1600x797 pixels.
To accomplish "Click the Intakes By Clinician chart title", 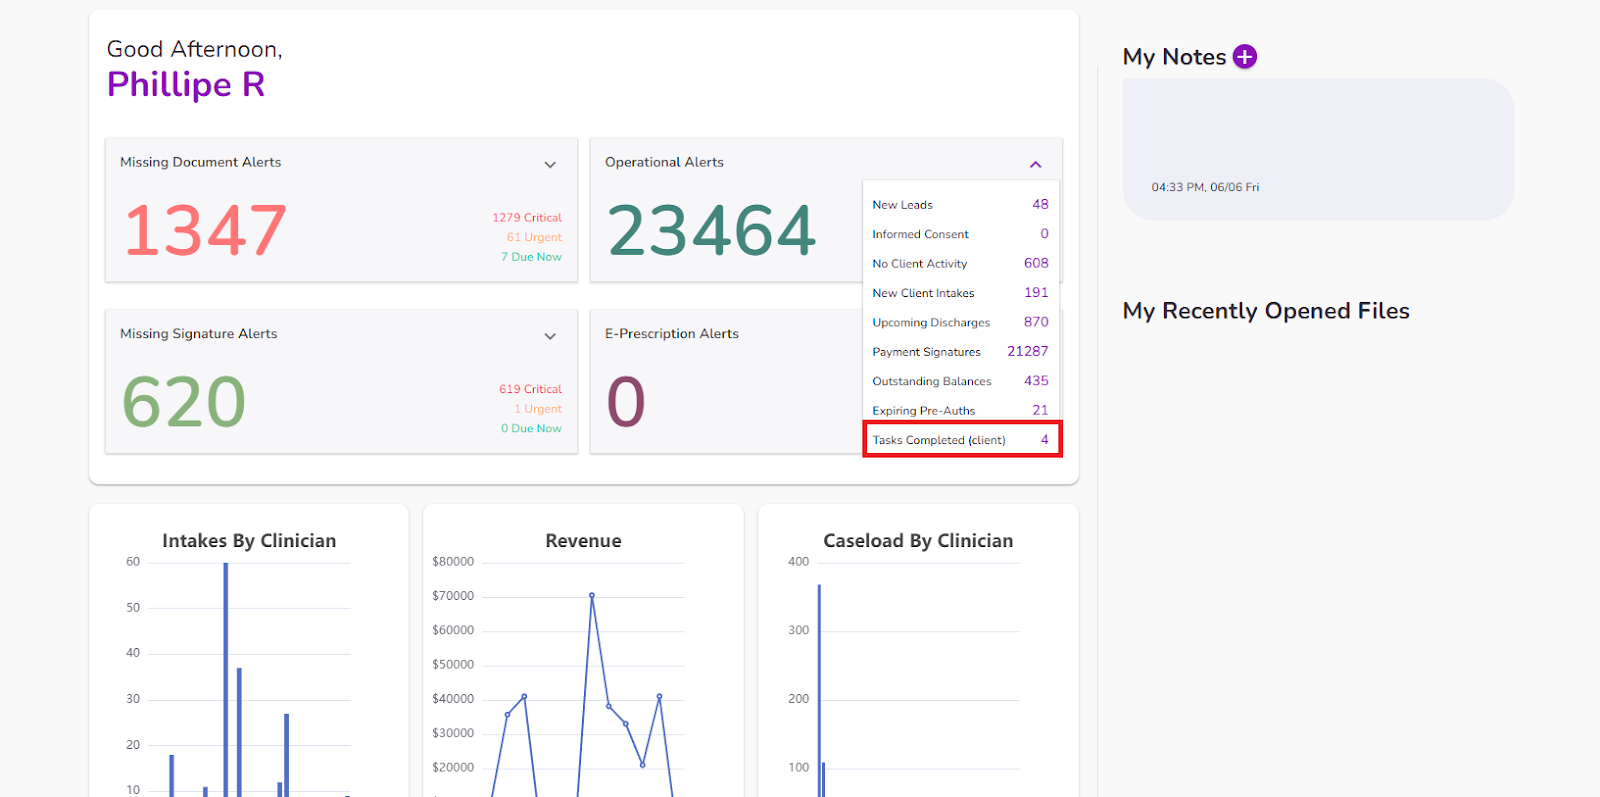I will [249, 541].
